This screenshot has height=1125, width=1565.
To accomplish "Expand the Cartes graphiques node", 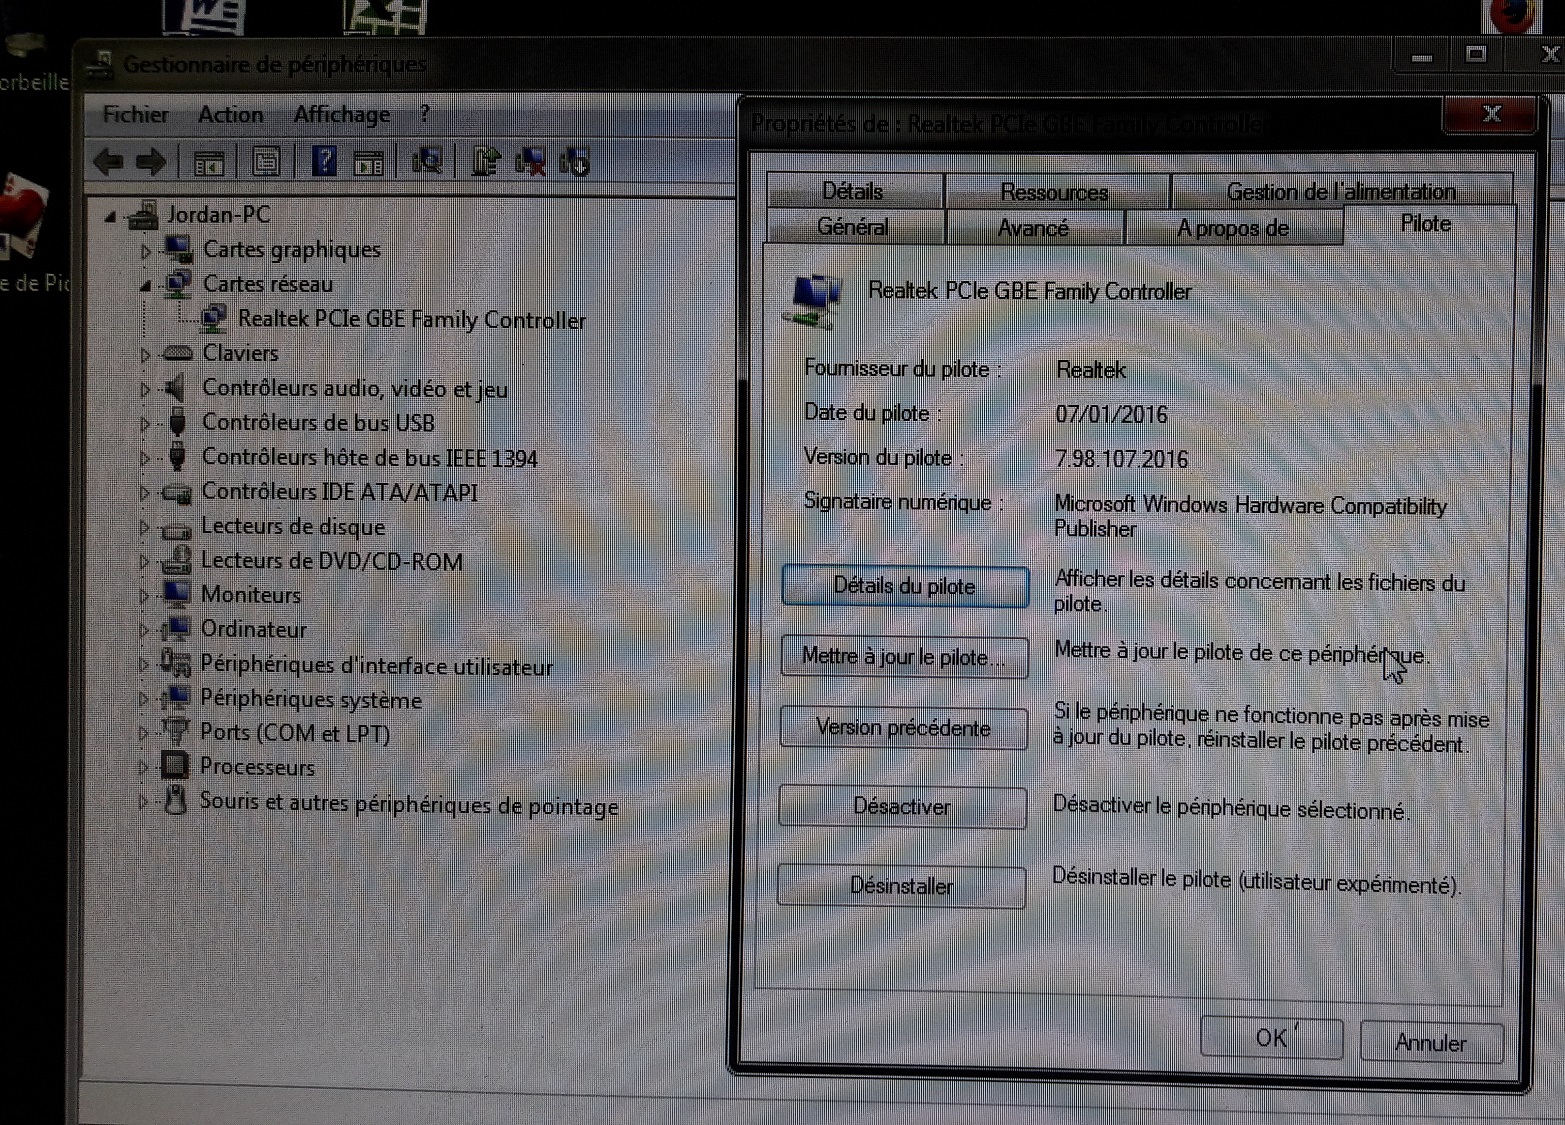I will tap(145, 251).
